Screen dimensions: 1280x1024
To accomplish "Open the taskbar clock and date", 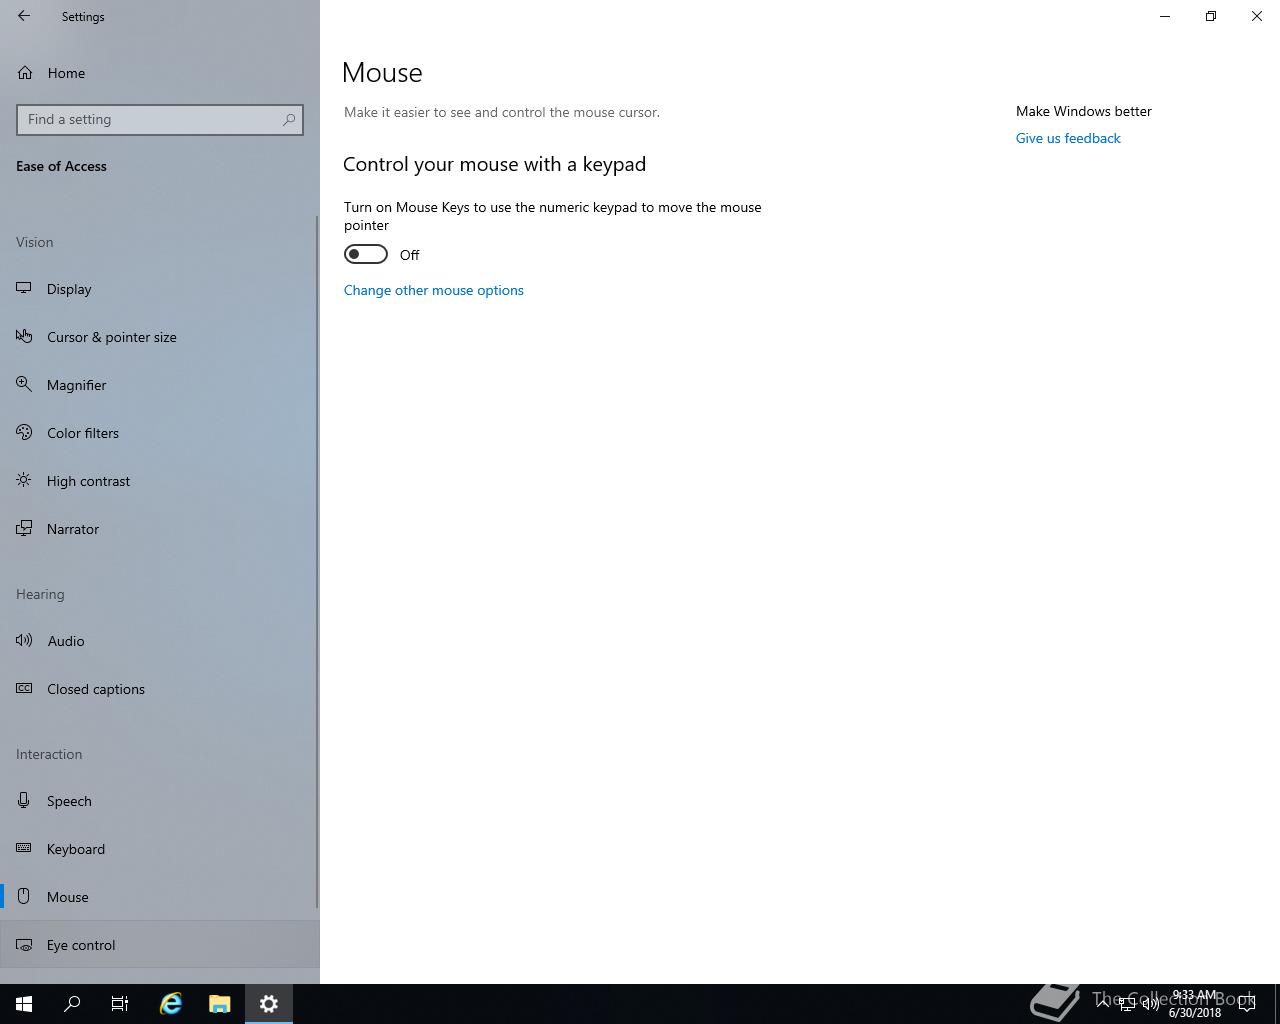I will click(x=1195, y=1004).
